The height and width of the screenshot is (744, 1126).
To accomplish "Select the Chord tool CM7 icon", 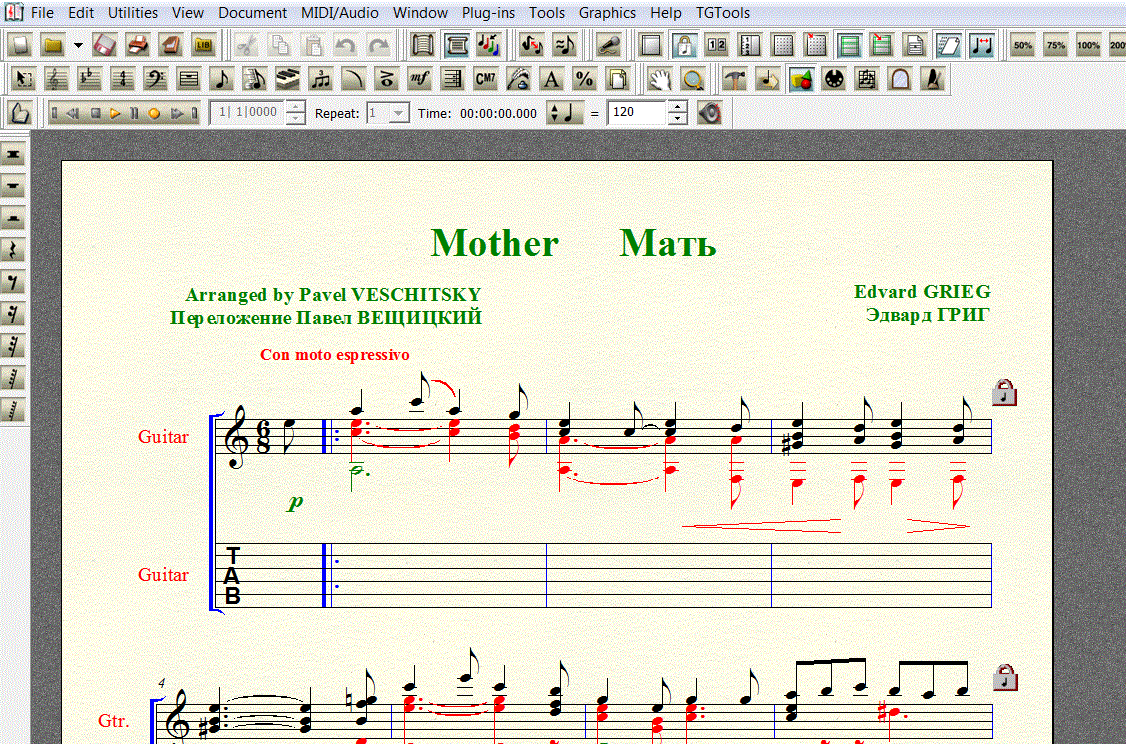I will [x=485, y=78].
